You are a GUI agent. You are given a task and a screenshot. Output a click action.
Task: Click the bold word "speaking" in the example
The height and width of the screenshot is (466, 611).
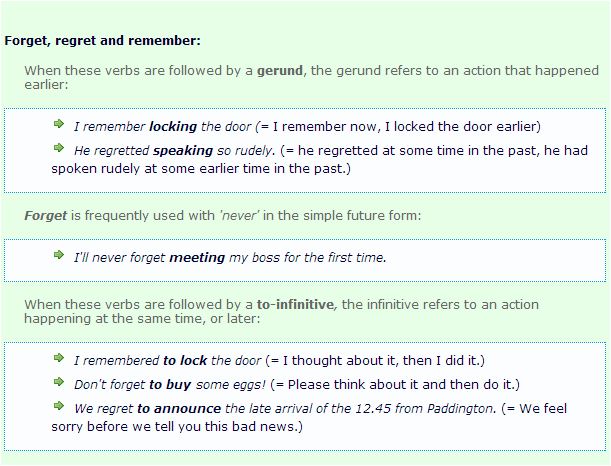point(182,151)
